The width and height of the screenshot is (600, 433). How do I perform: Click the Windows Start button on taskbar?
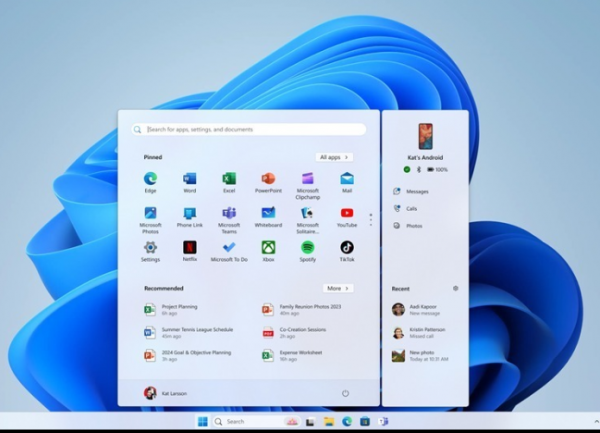point(202,422)
